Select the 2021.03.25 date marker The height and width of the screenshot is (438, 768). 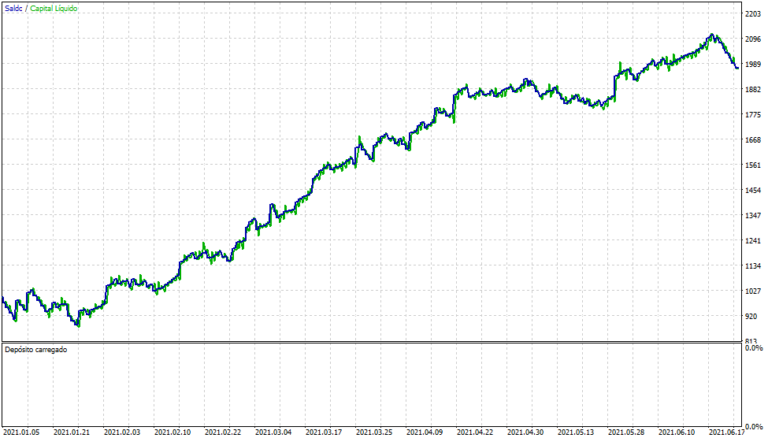pyautogui.click(x=376, y=432)
